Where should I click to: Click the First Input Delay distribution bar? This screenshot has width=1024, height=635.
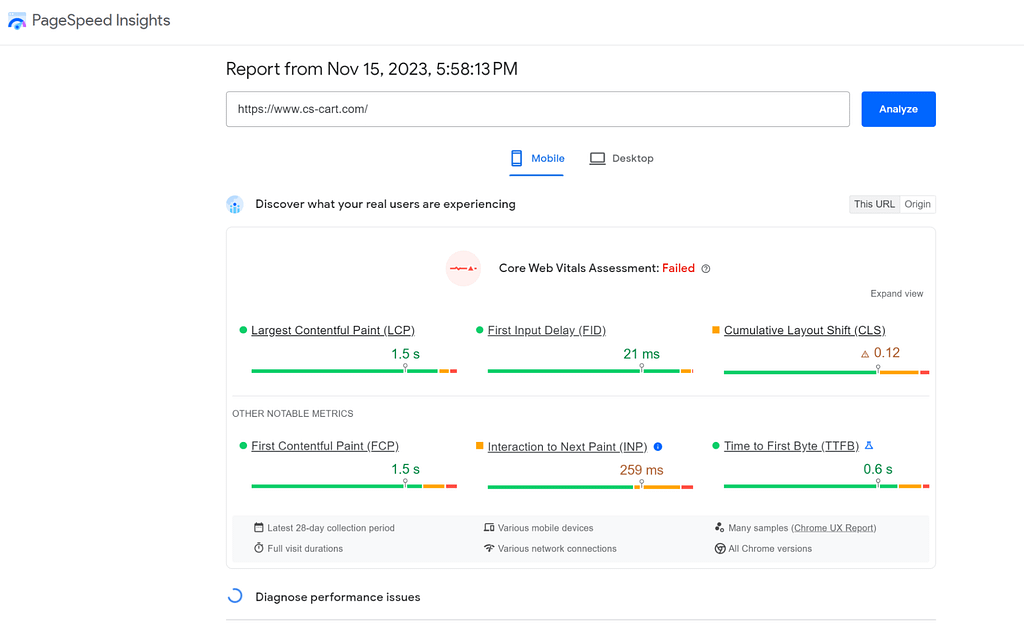590,370
